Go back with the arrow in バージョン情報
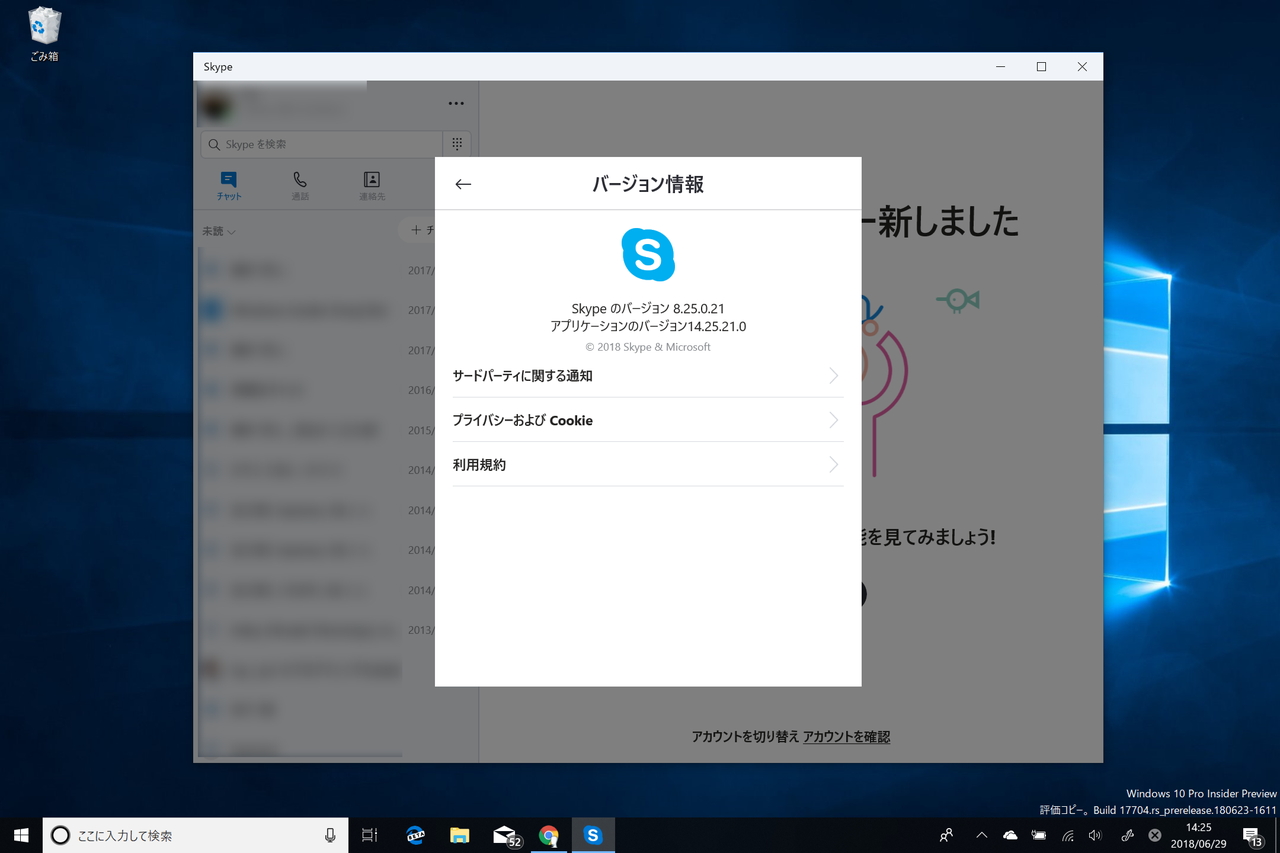Image resolution: width=1280 pixels, height=853 pixels. [463, 183]
